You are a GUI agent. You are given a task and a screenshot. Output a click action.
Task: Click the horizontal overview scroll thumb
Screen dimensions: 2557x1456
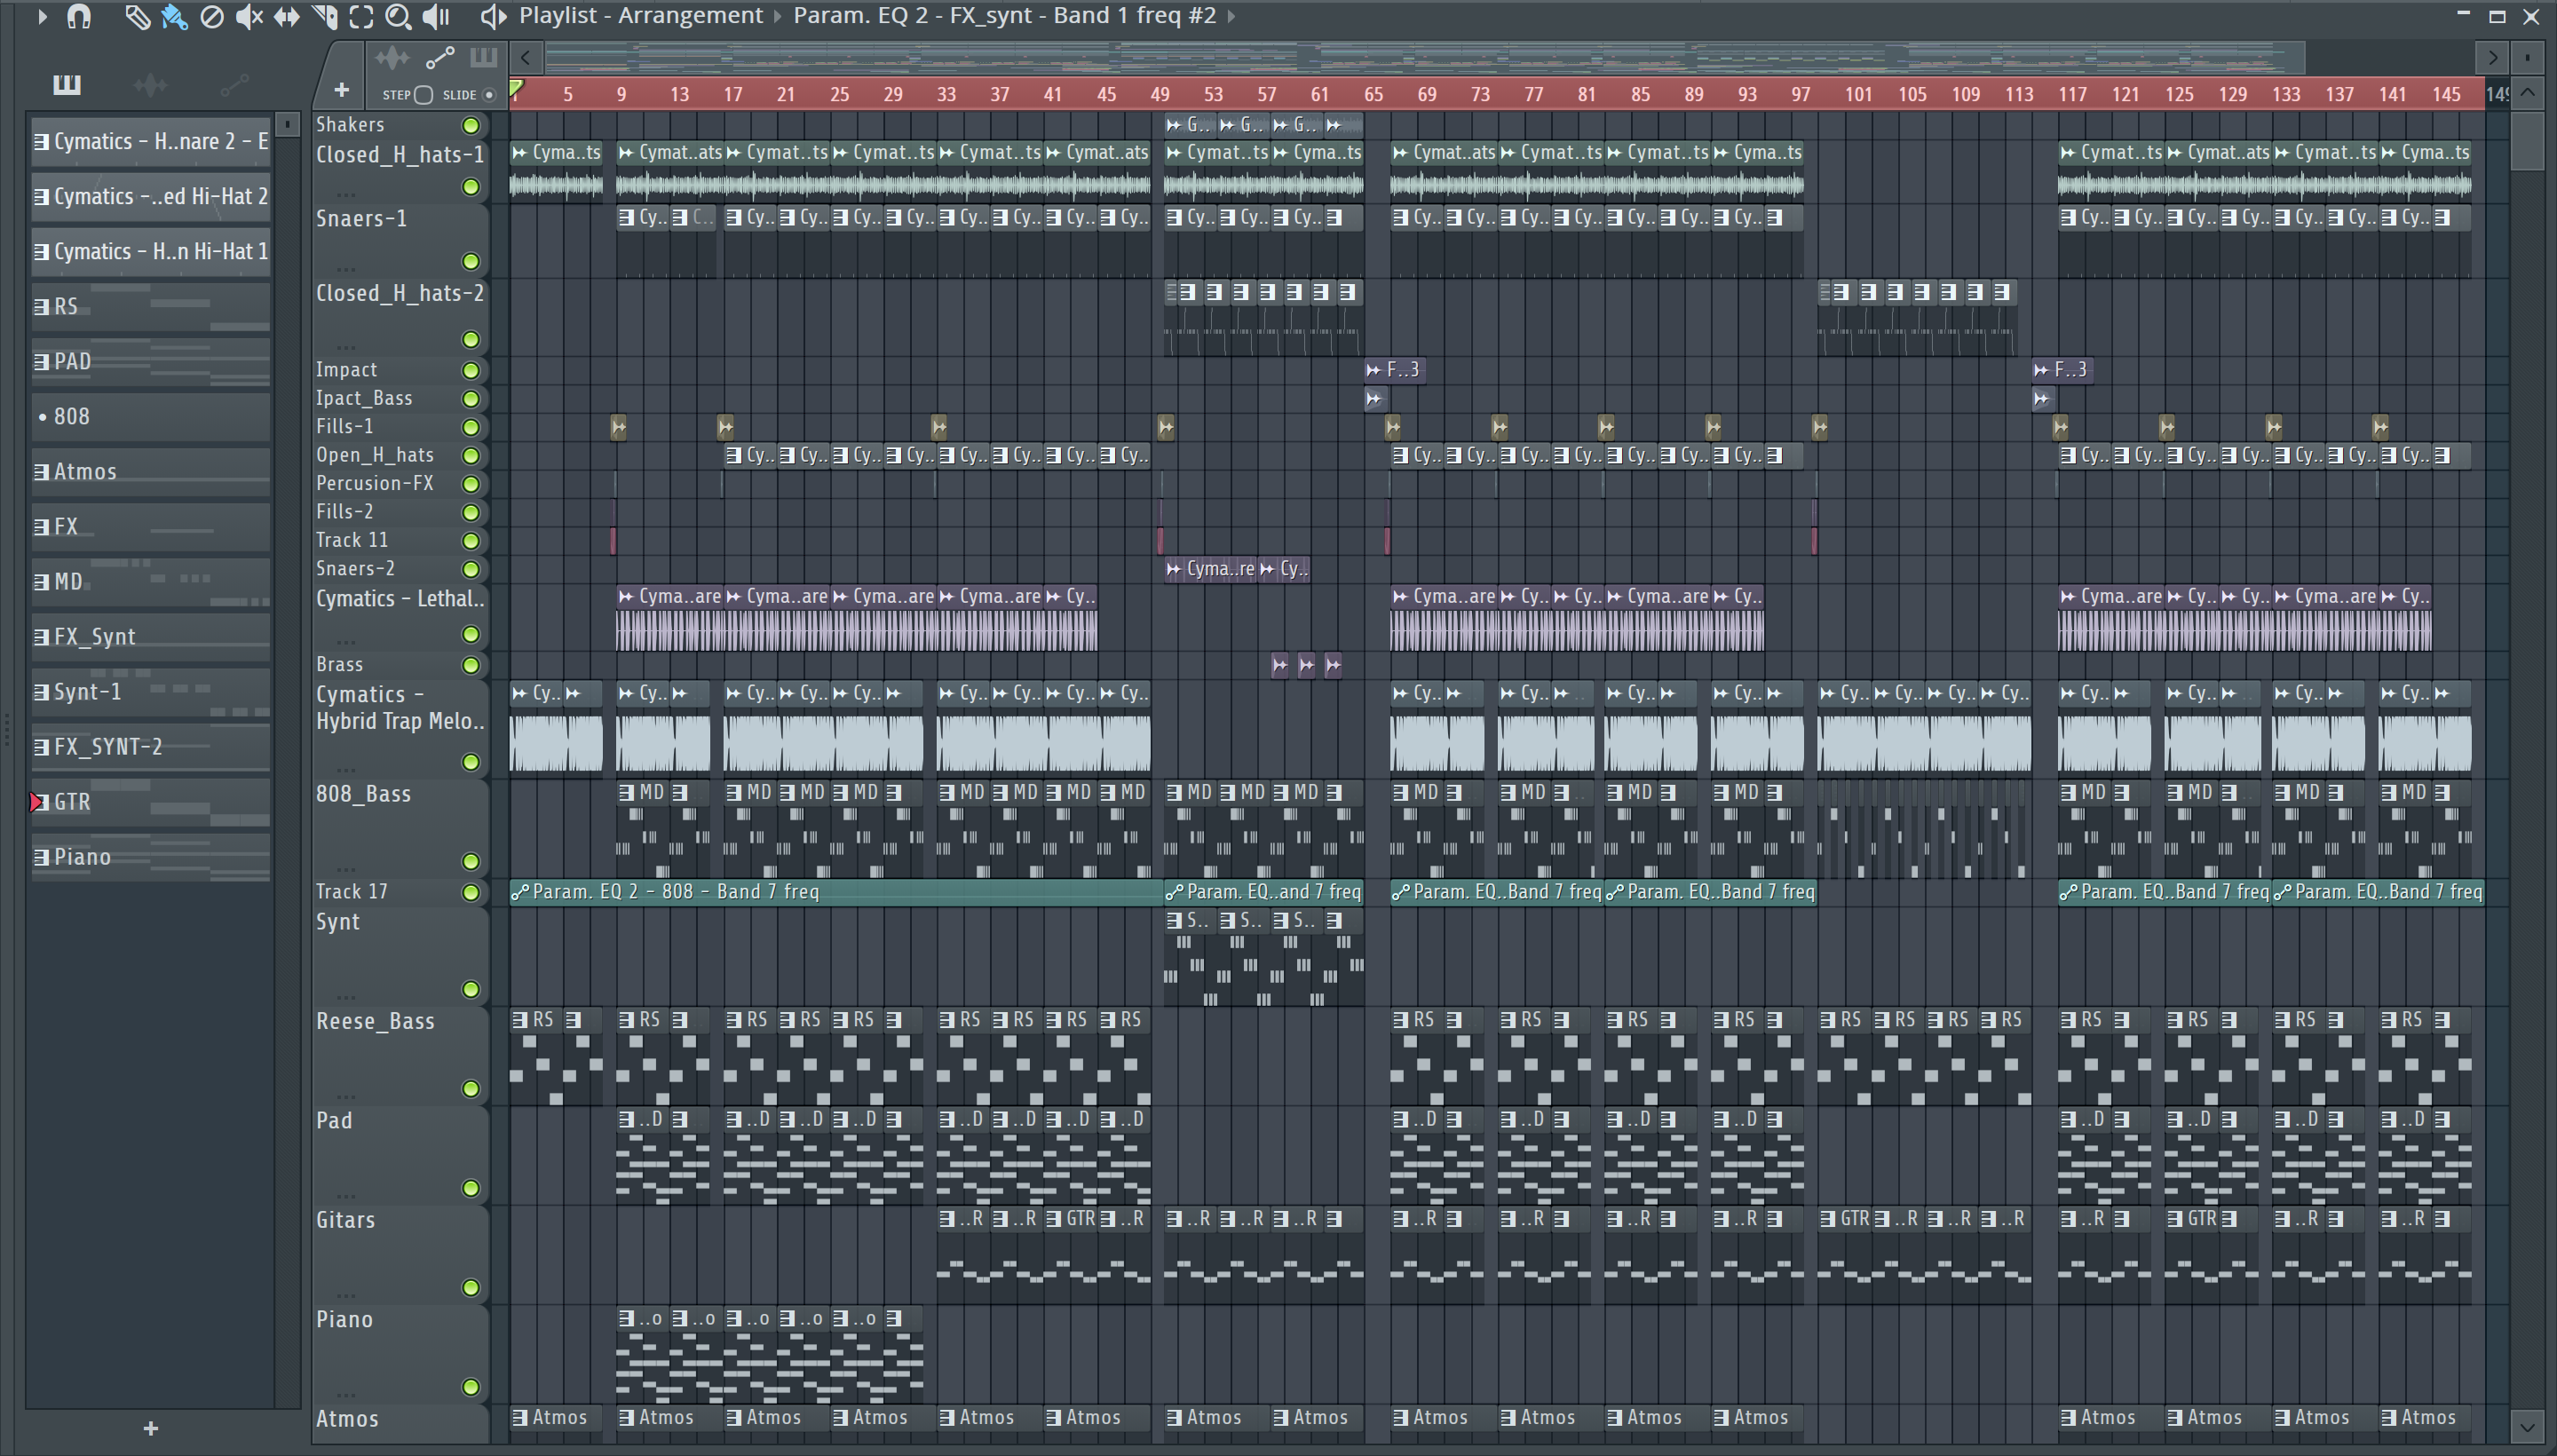(x=1425, y=58)
